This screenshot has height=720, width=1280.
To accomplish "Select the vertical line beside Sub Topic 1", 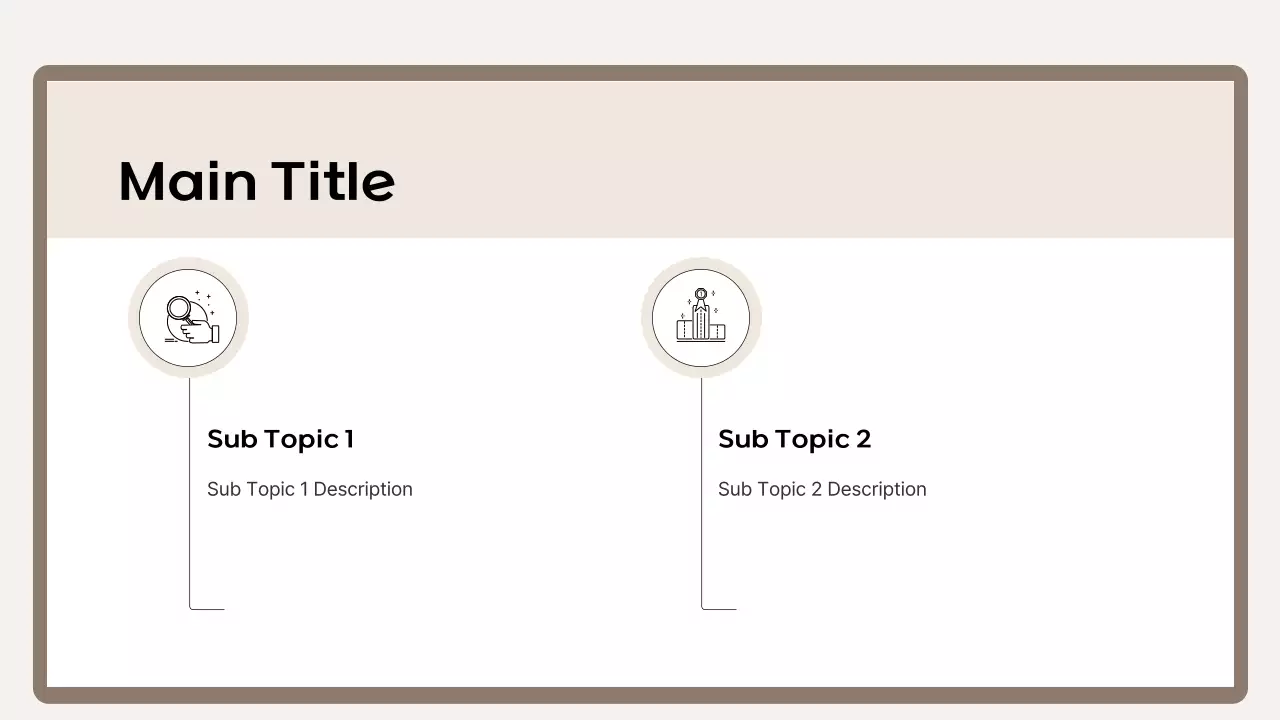I will point(190,500).
